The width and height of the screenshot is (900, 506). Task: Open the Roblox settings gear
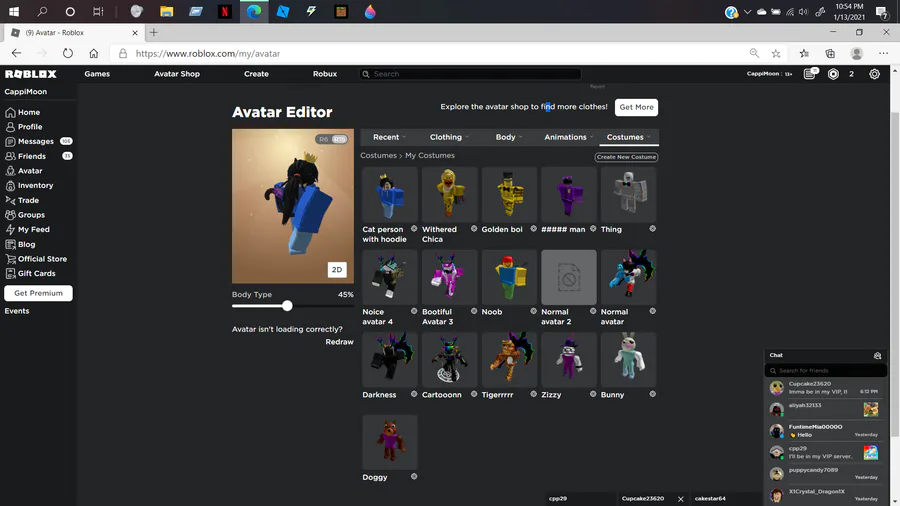pyautogui.click(x=874, y=74)
